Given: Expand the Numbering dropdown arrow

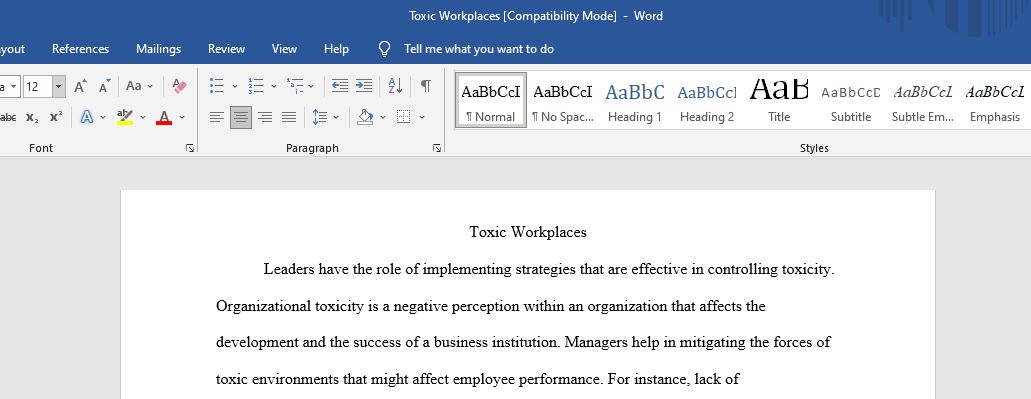Looking at the screenshot, I should (274, 86).
